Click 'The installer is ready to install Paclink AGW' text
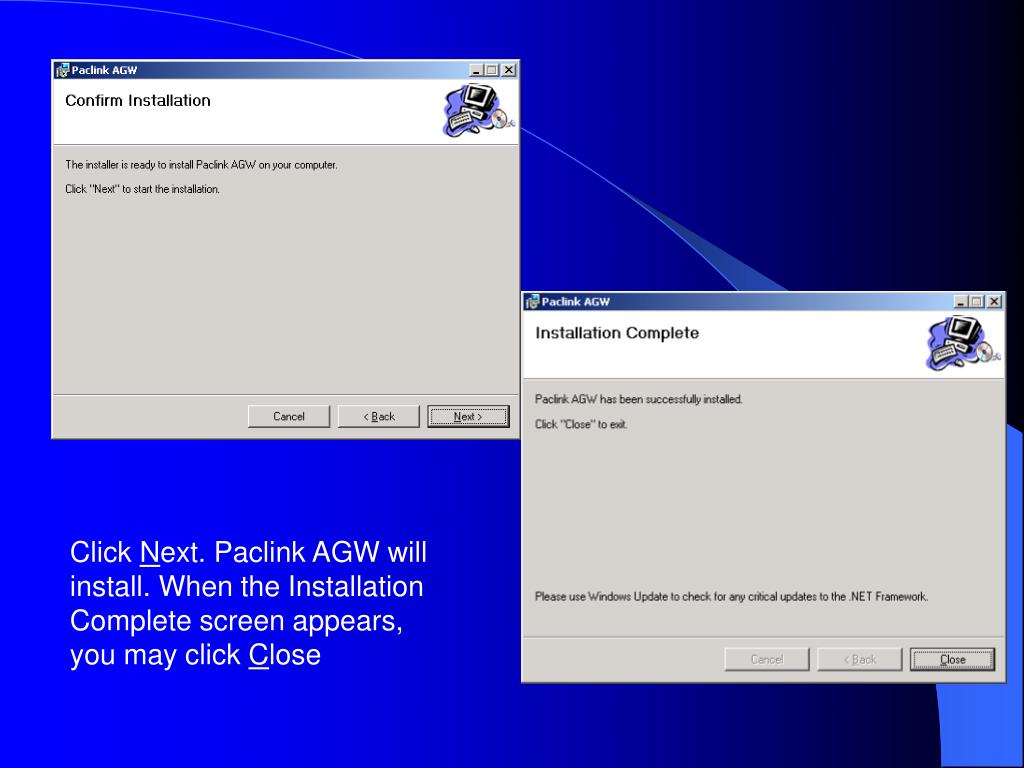The image size is (1024, 768). click(201, 165)
